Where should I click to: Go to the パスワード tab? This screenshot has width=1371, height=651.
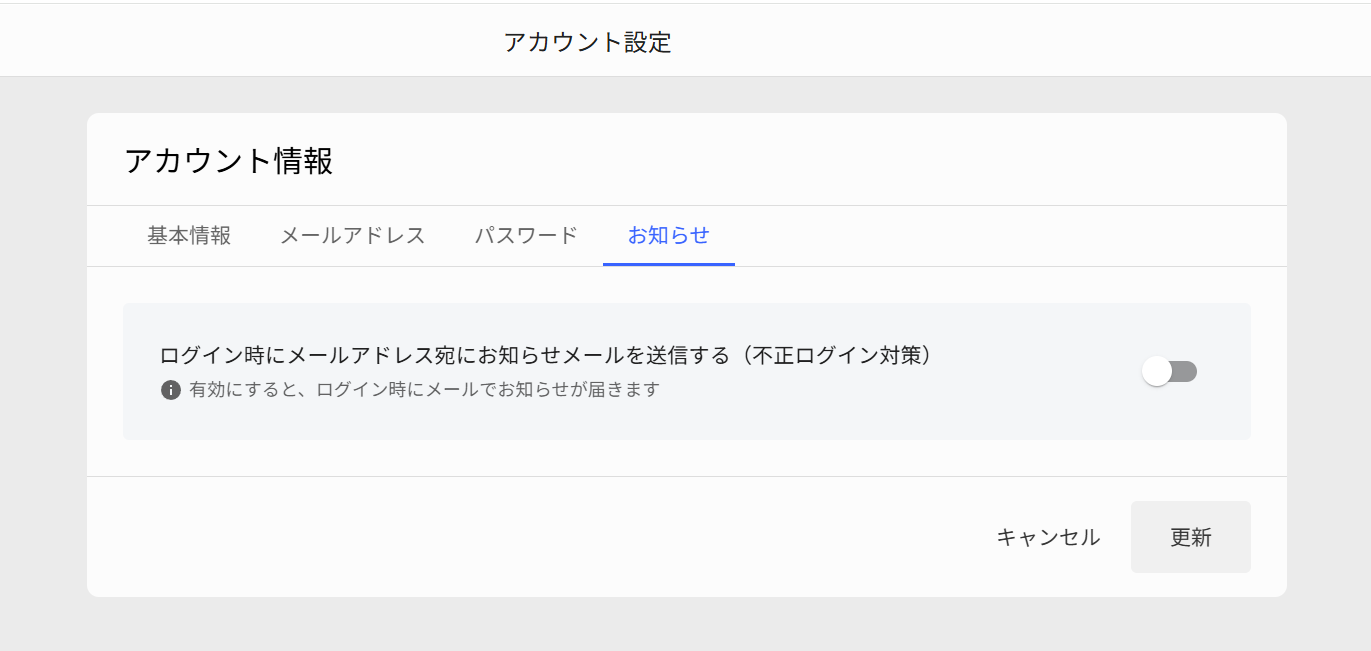[x=526, y=236]
